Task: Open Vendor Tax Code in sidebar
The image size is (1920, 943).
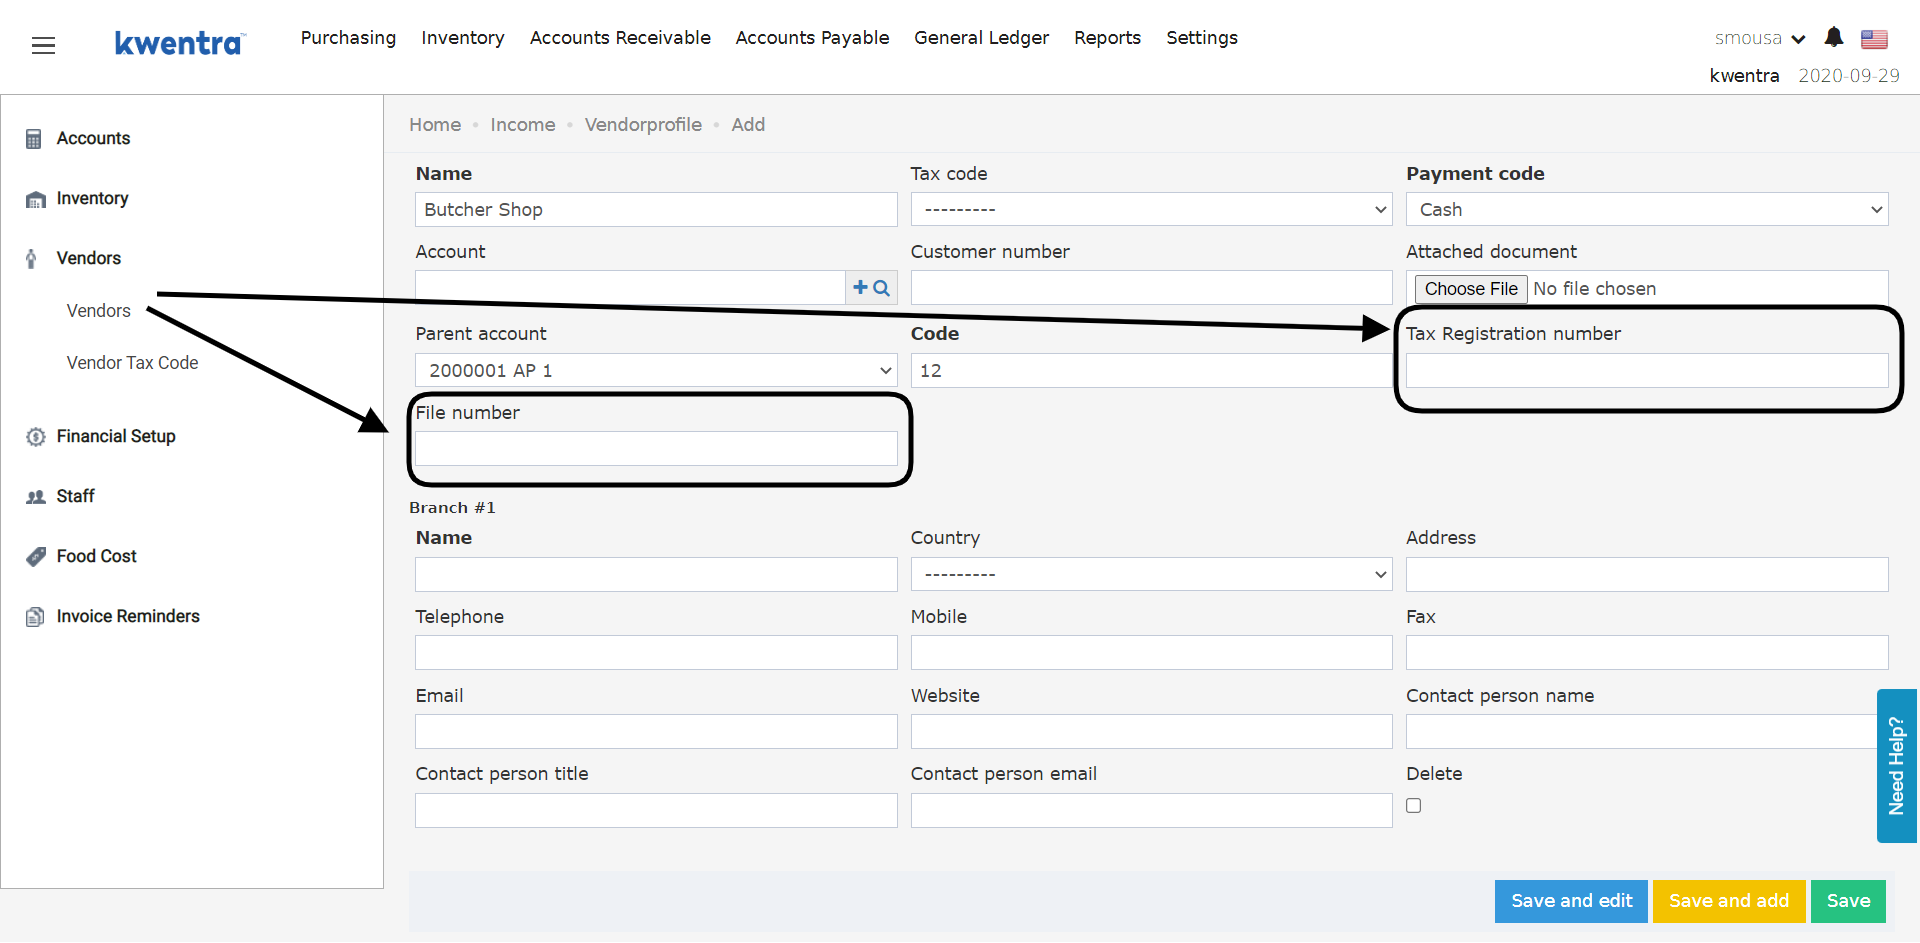Action: 132,363
